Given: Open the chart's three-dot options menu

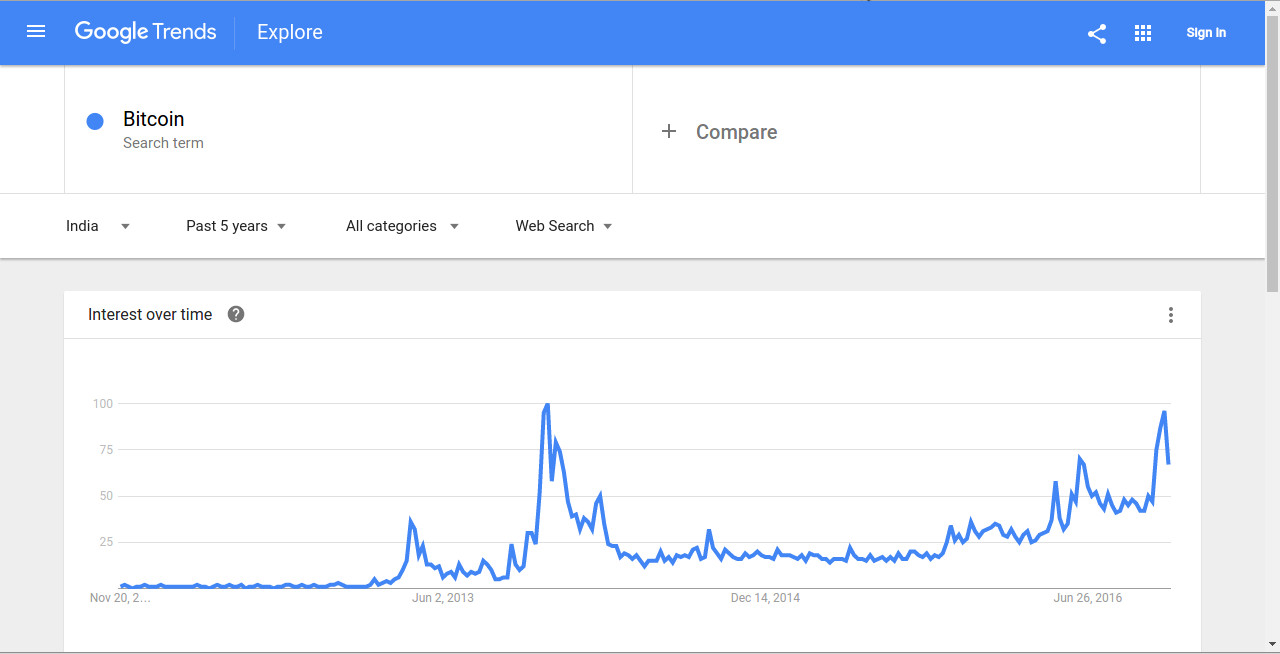Looking at the screenshot, I should [1170, 315].
